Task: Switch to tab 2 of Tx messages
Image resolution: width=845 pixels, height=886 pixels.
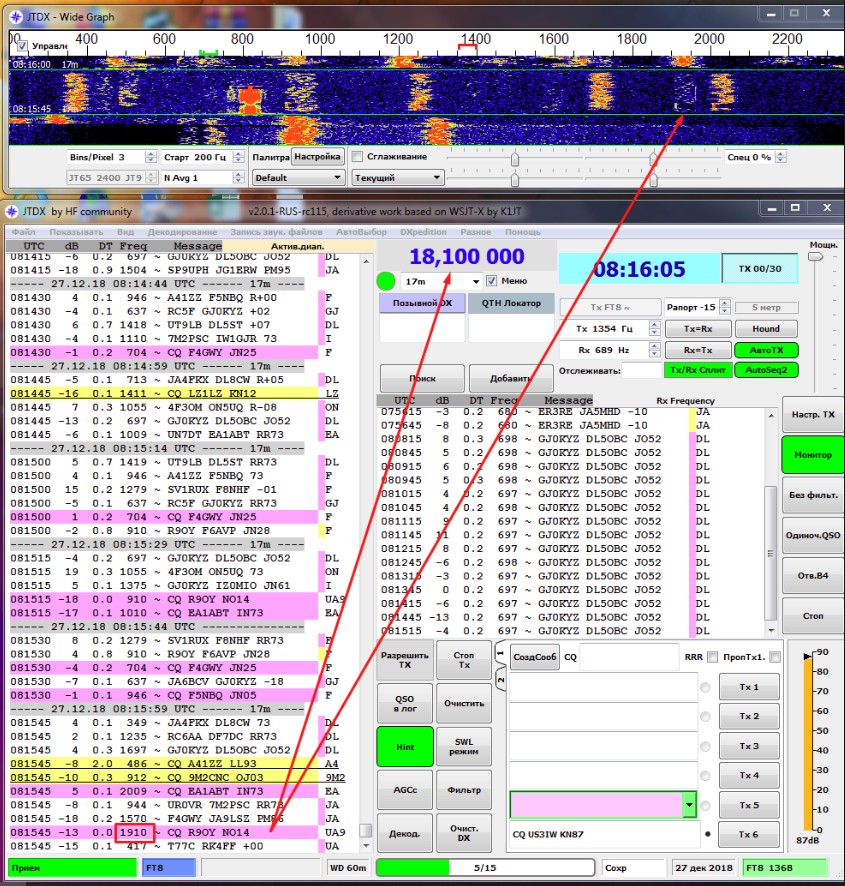Action: (499, 679)
